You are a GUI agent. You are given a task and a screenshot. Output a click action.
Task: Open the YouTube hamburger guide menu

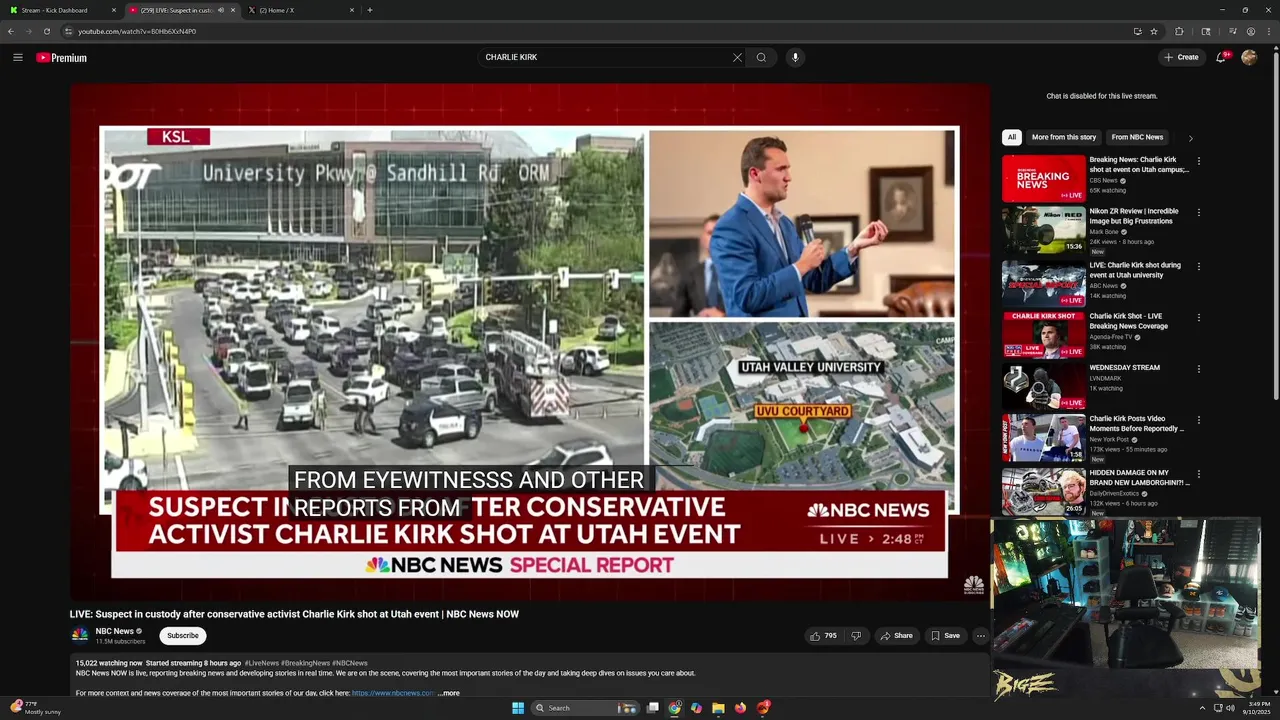click(x=17, y=57)
